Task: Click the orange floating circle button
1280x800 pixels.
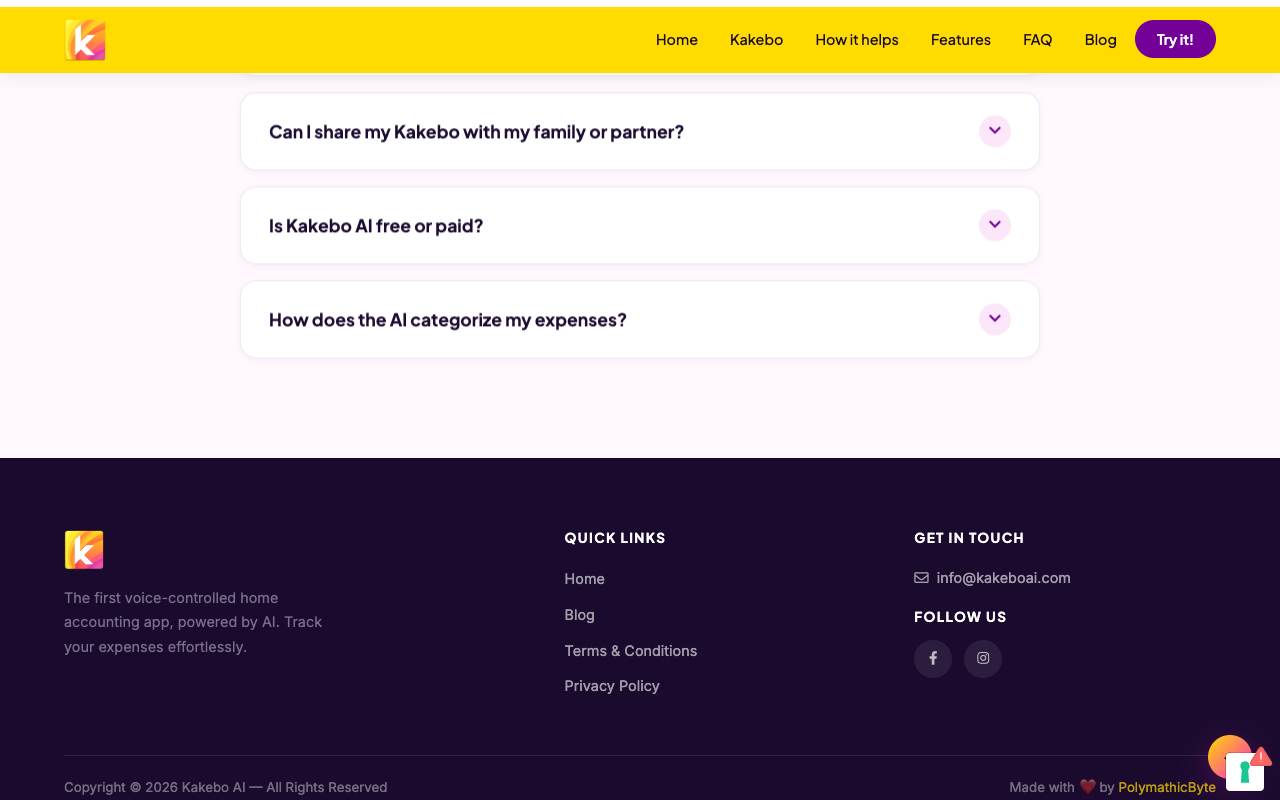Action: click(1222, 752)
